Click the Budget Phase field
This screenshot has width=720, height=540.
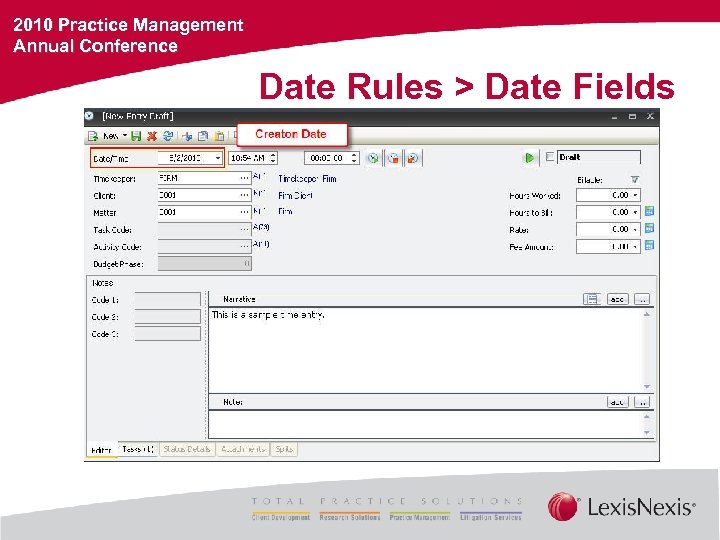coord(205,264)
